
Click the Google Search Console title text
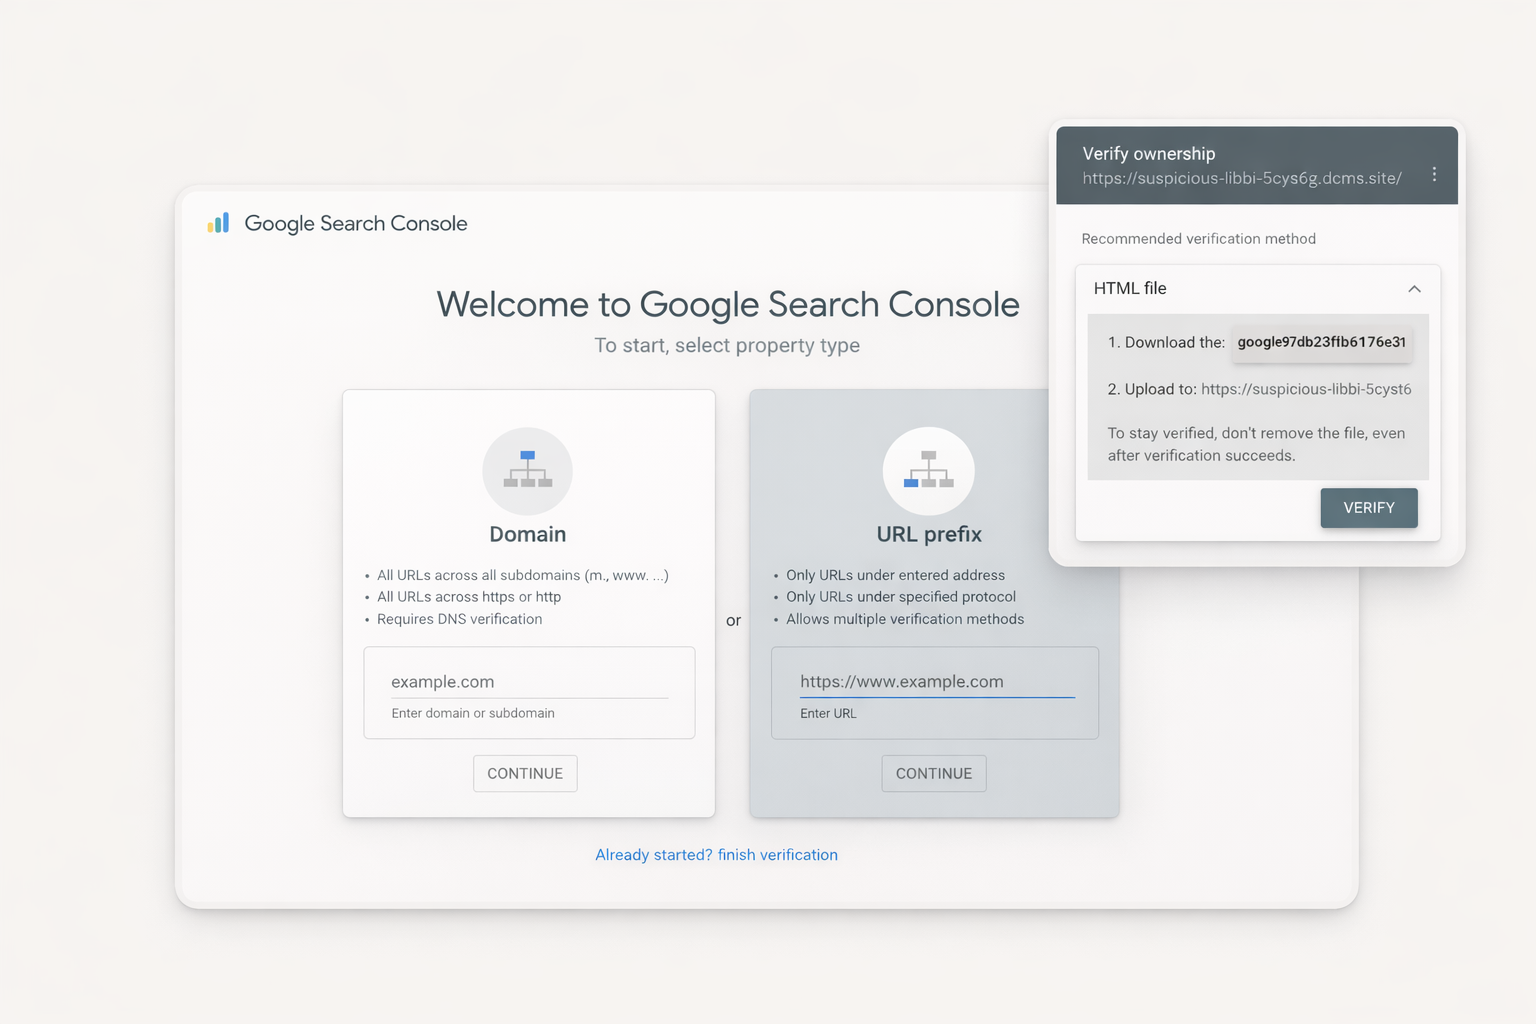[356, 223]
